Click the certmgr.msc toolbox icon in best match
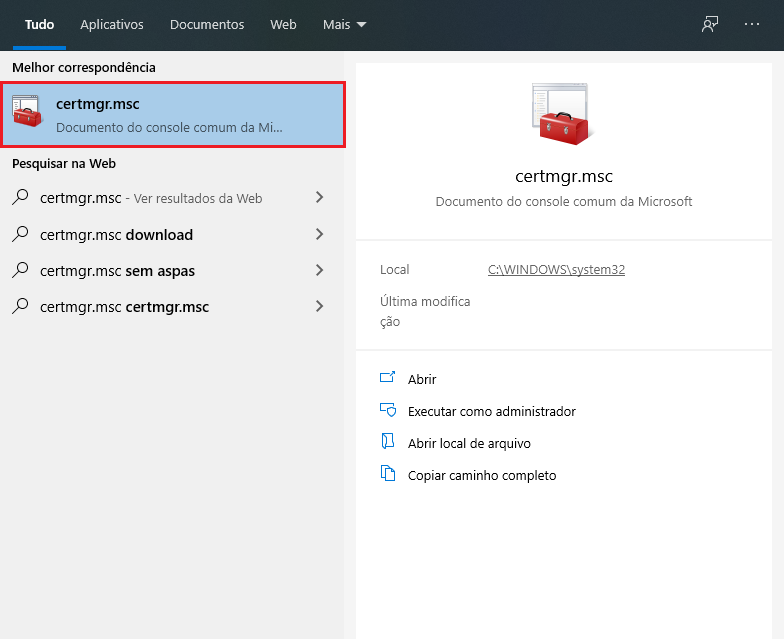The image size is (784, 639). click(27, 114)
